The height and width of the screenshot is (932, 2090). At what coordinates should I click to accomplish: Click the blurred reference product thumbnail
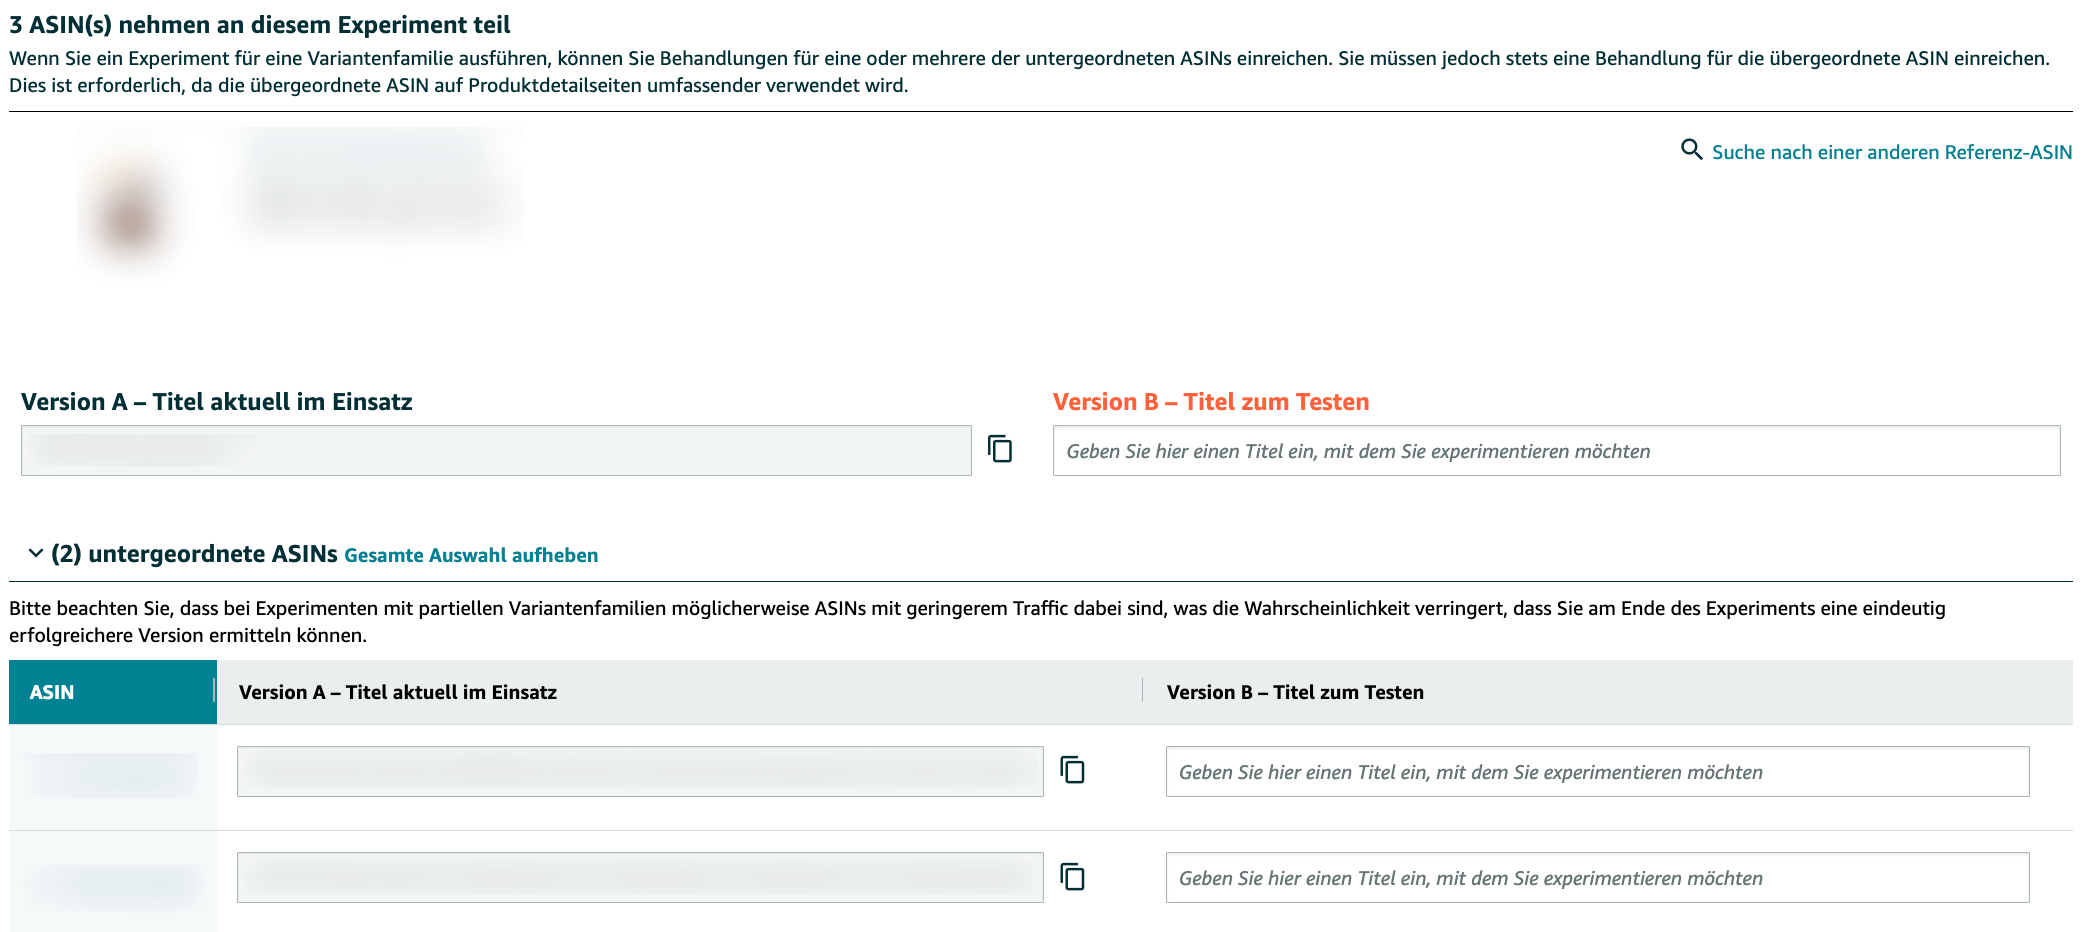click(x=132, y=208)
